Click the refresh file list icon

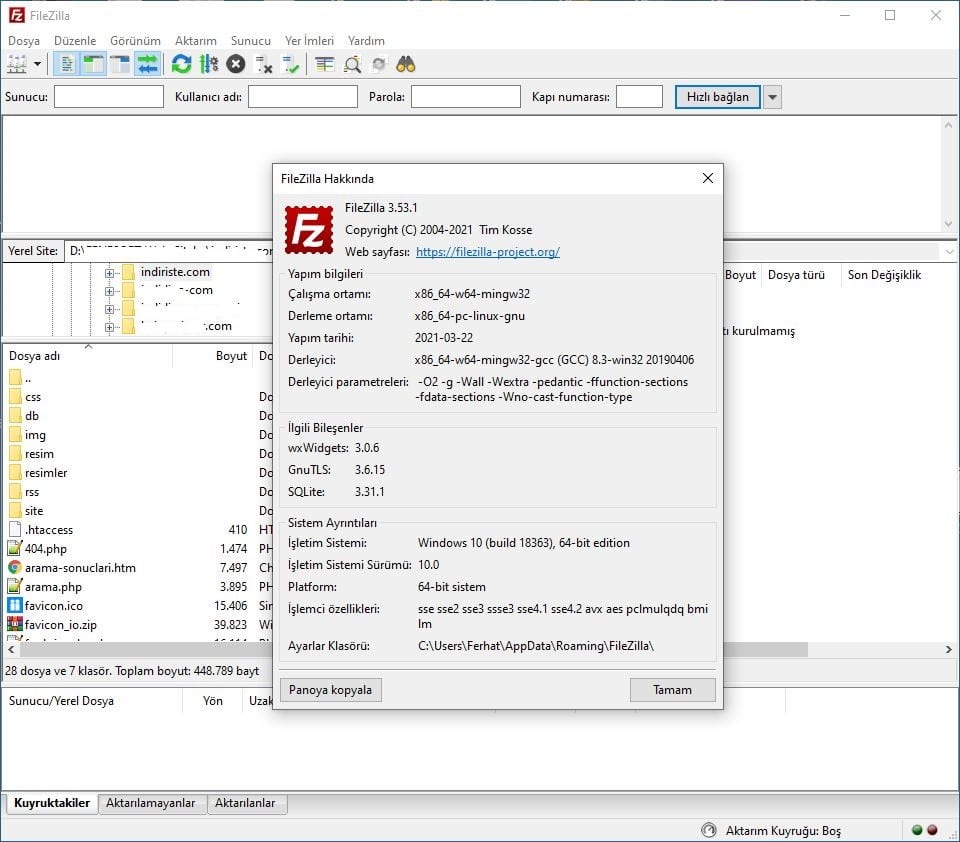point(181,64)
